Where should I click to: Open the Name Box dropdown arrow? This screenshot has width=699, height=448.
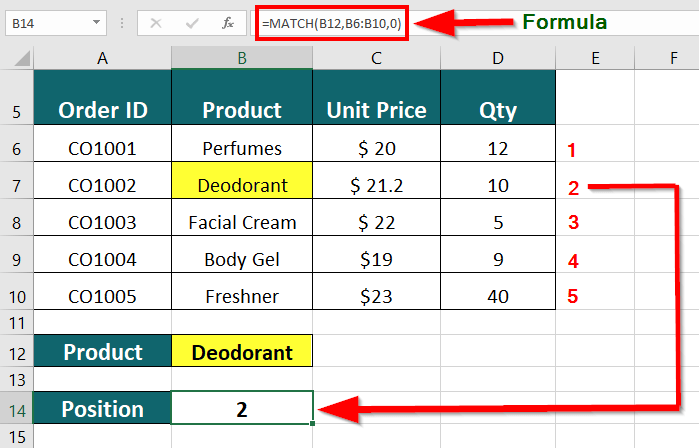pyautogui.click(x=96, y=22)
